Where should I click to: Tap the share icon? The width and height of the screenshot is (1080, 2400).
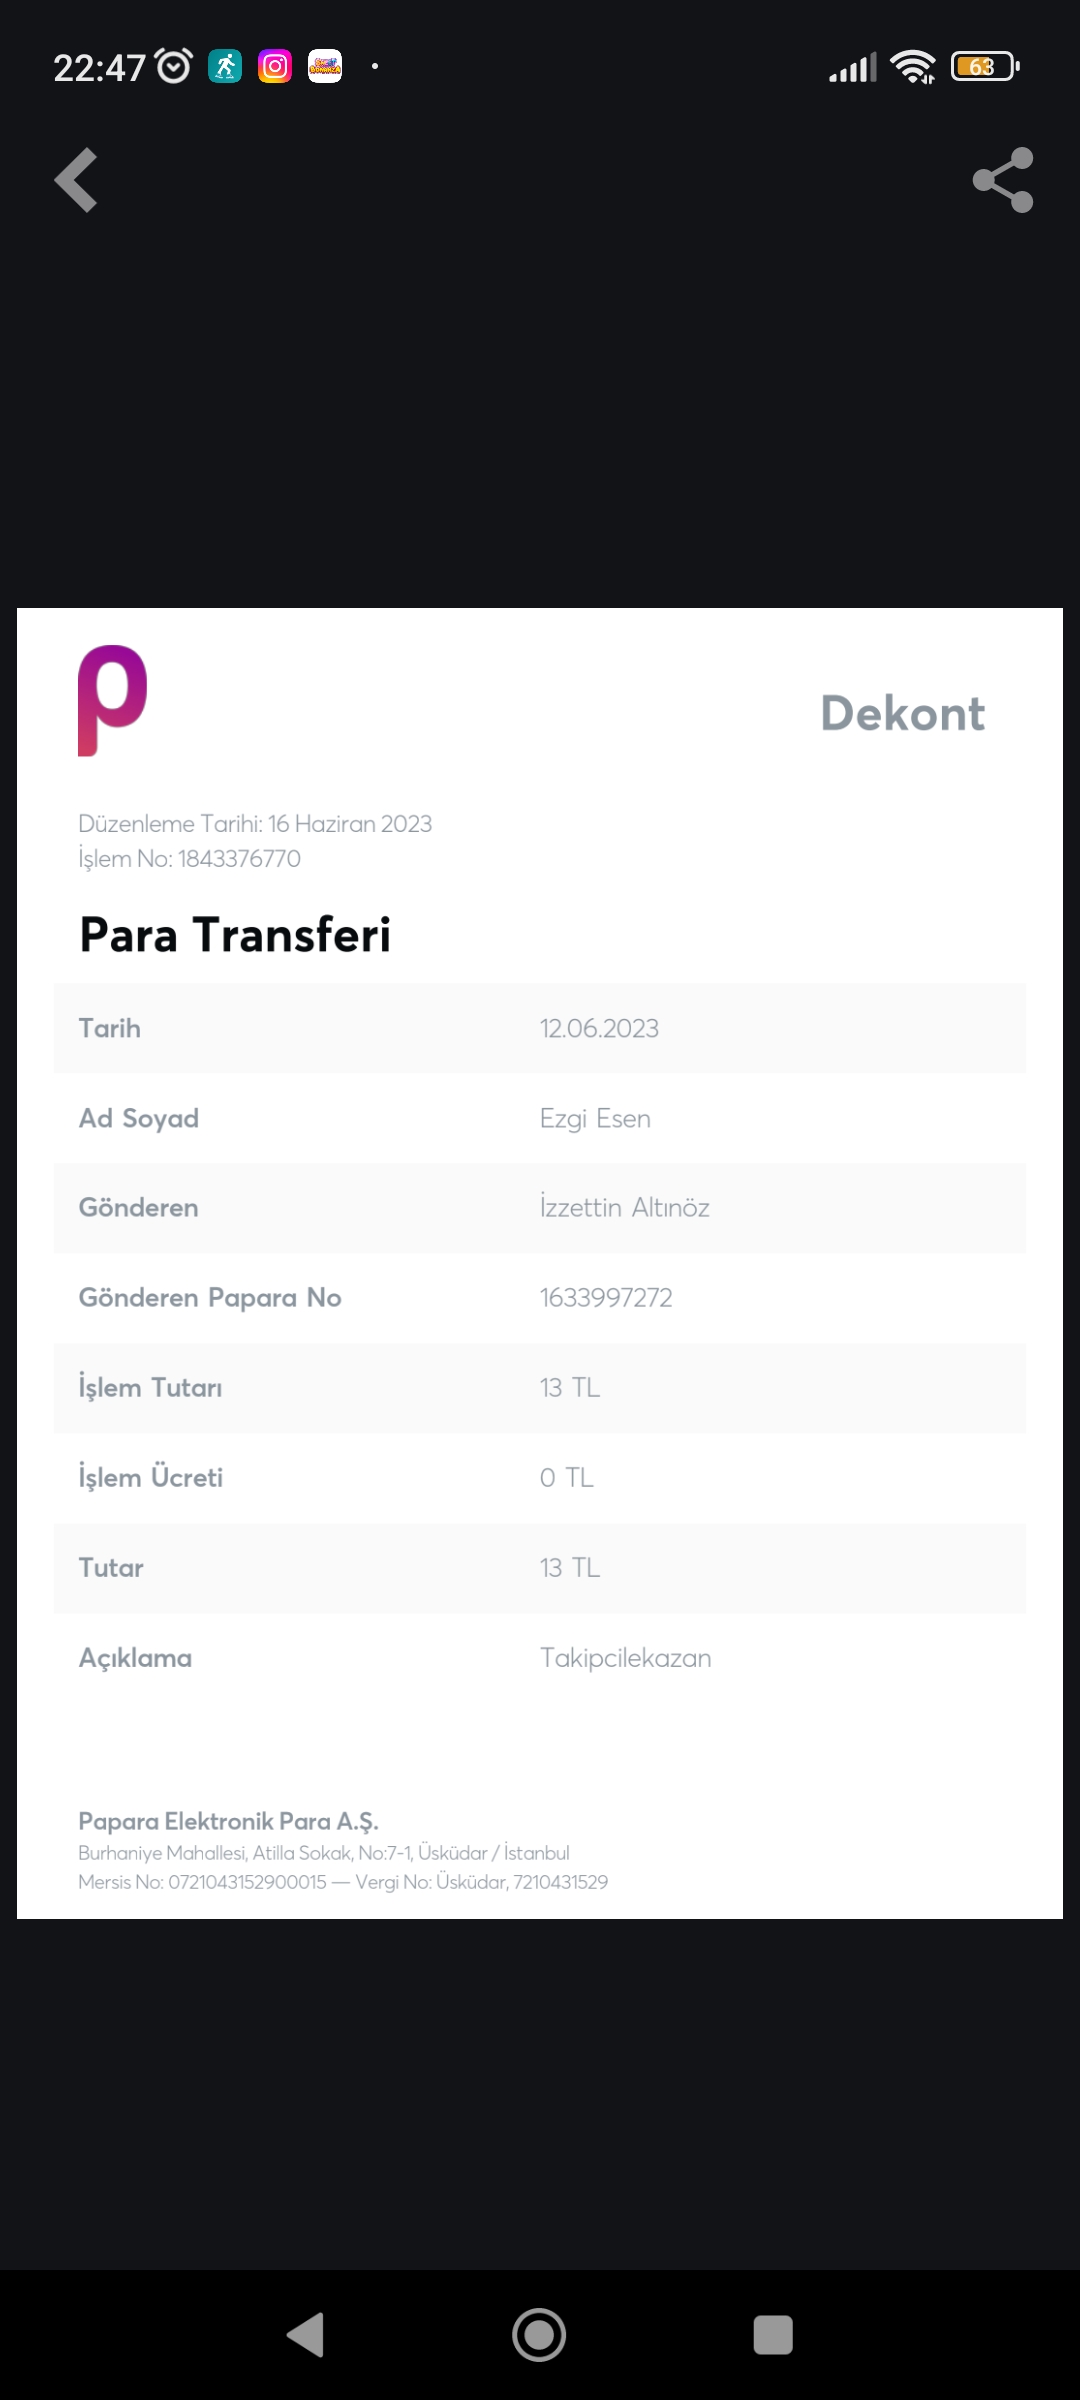[x=1003, y=180]
